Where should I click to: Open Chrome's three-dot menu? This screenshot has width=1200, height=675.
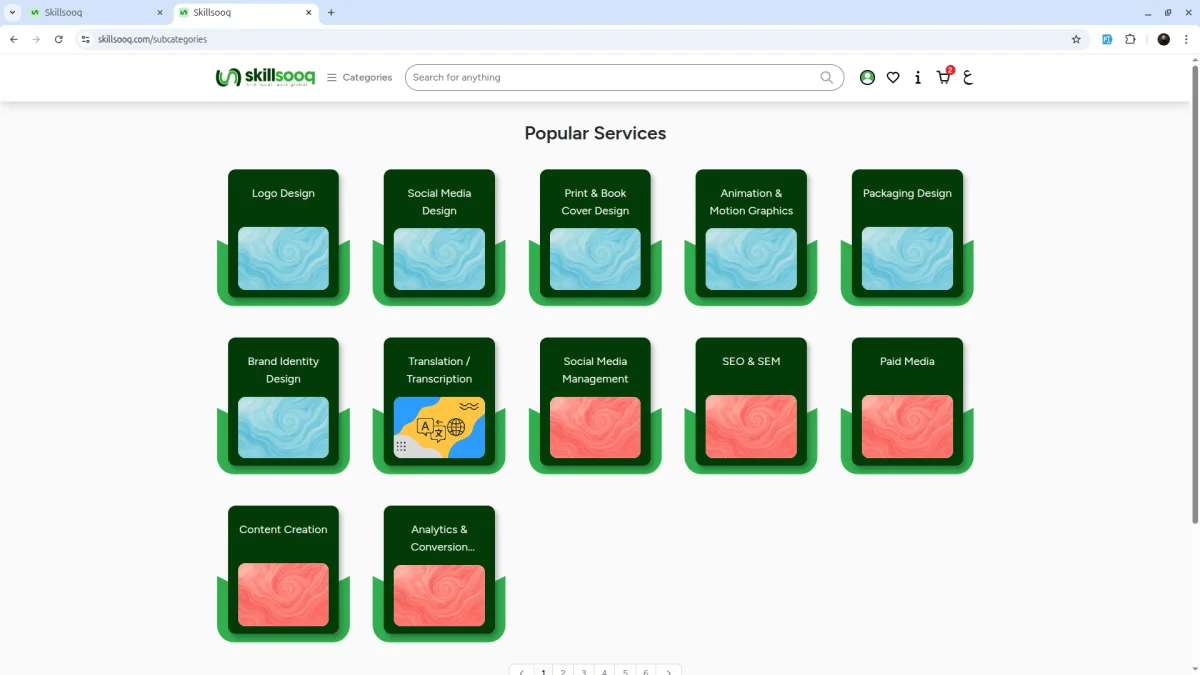point(1186,39)
